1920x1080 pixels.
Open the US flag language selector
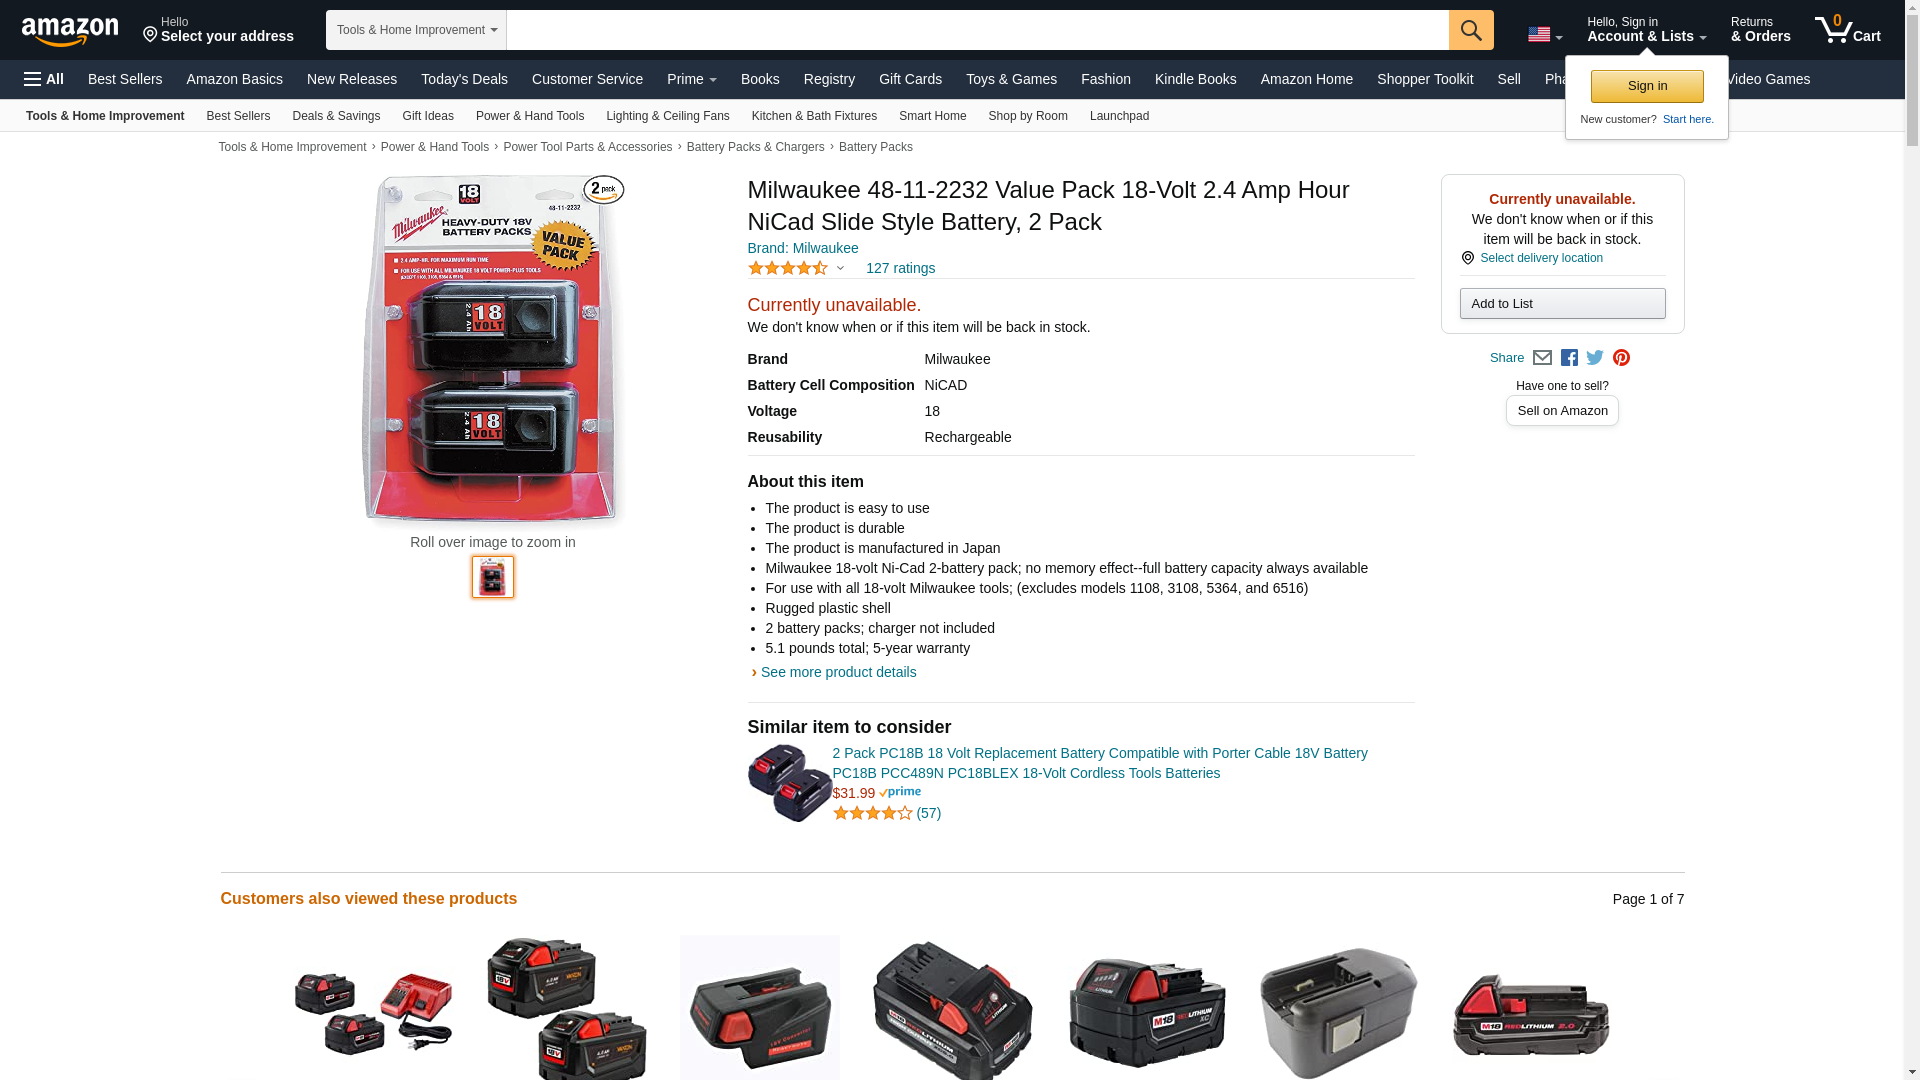(x=1545, y=34)
